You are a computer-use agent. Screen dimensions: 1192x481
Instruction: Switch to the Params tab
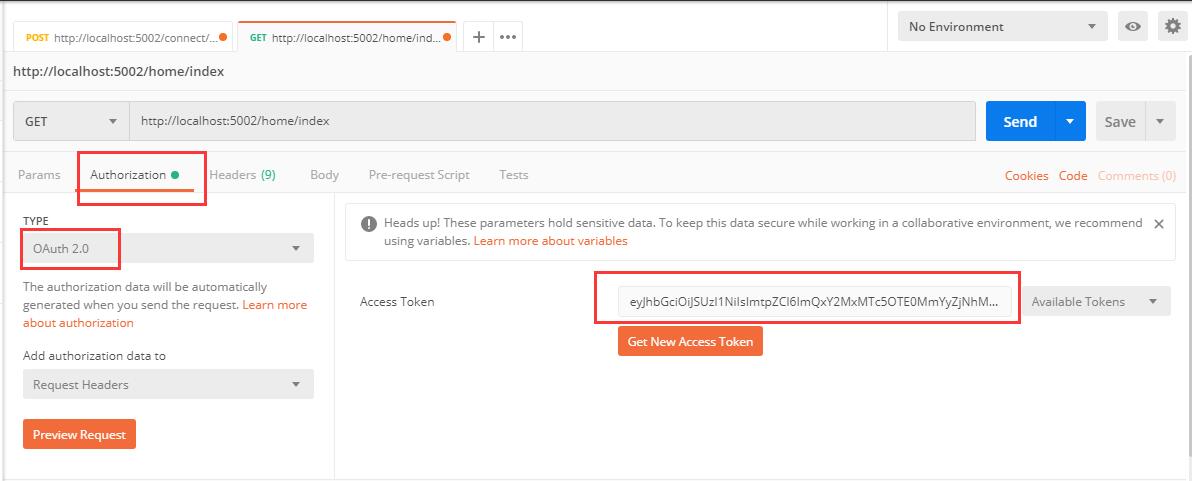click(x=39, y=174)
